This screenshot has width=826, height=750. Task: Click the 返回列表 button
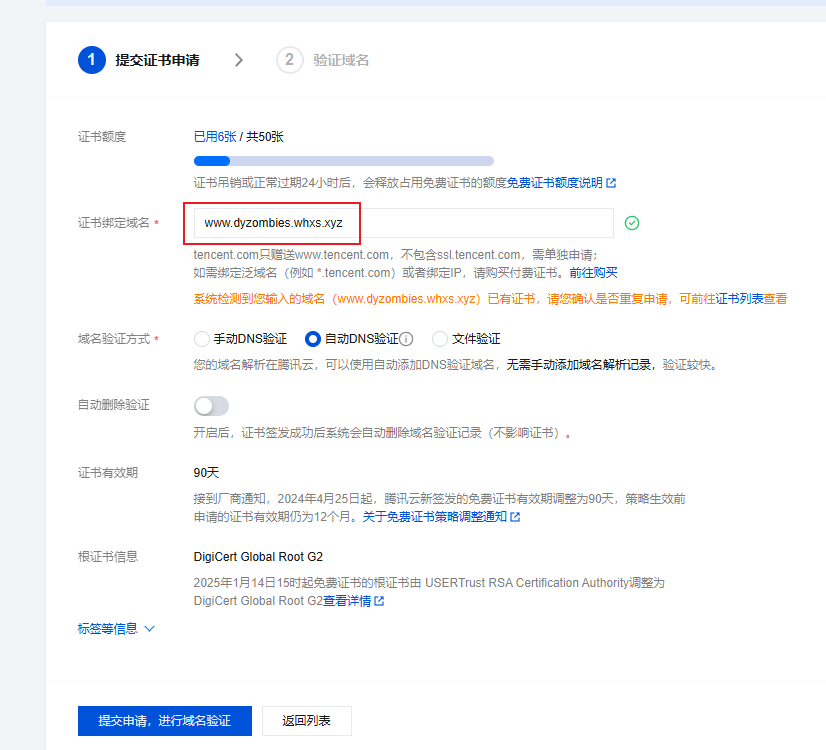[x=307, y=721]
